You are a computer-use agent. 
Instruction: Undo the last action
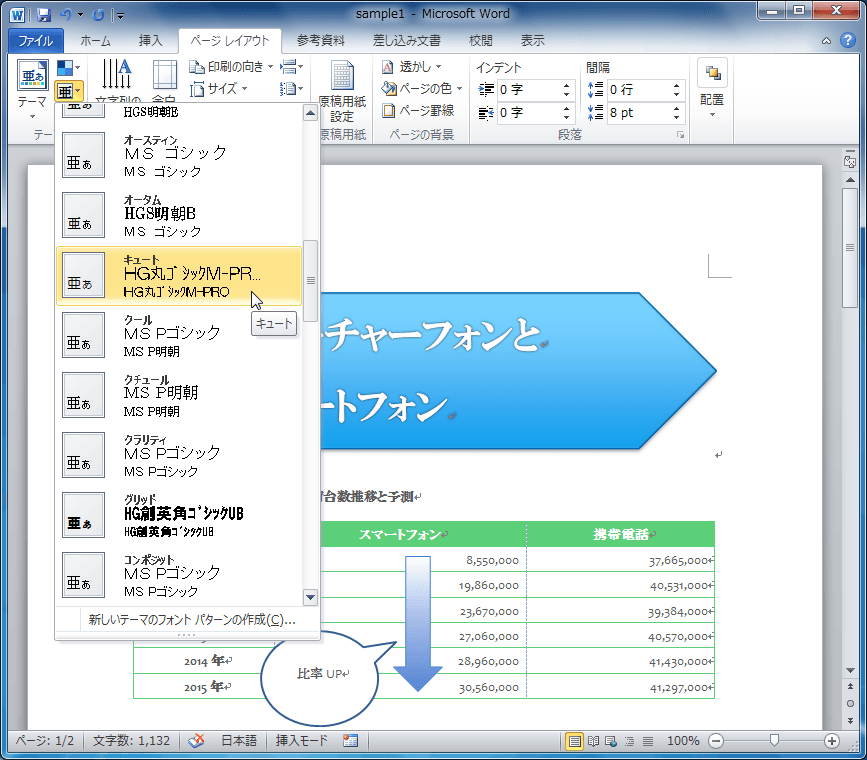(65, 14)
